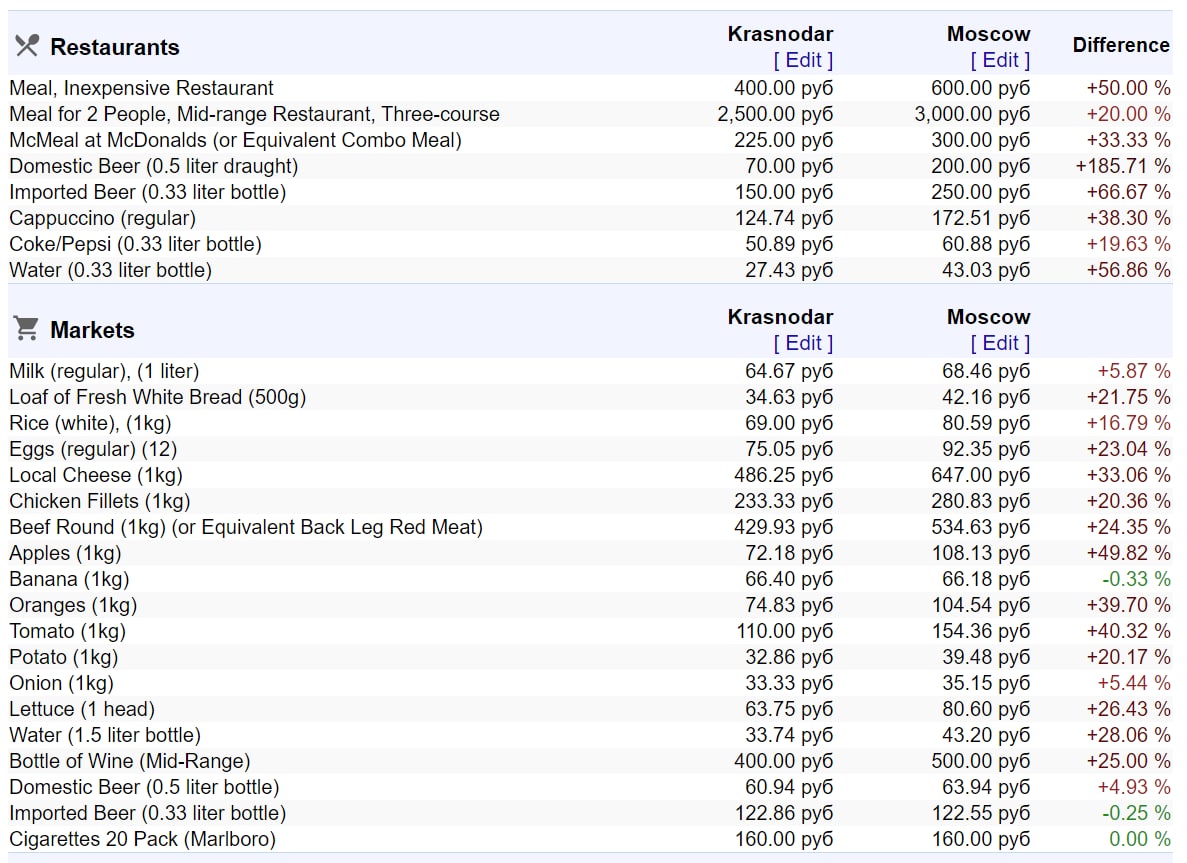Select the Milk (regular), (1 liter) label
This screenshot has height=863, width=1187.
pos(104,372)
